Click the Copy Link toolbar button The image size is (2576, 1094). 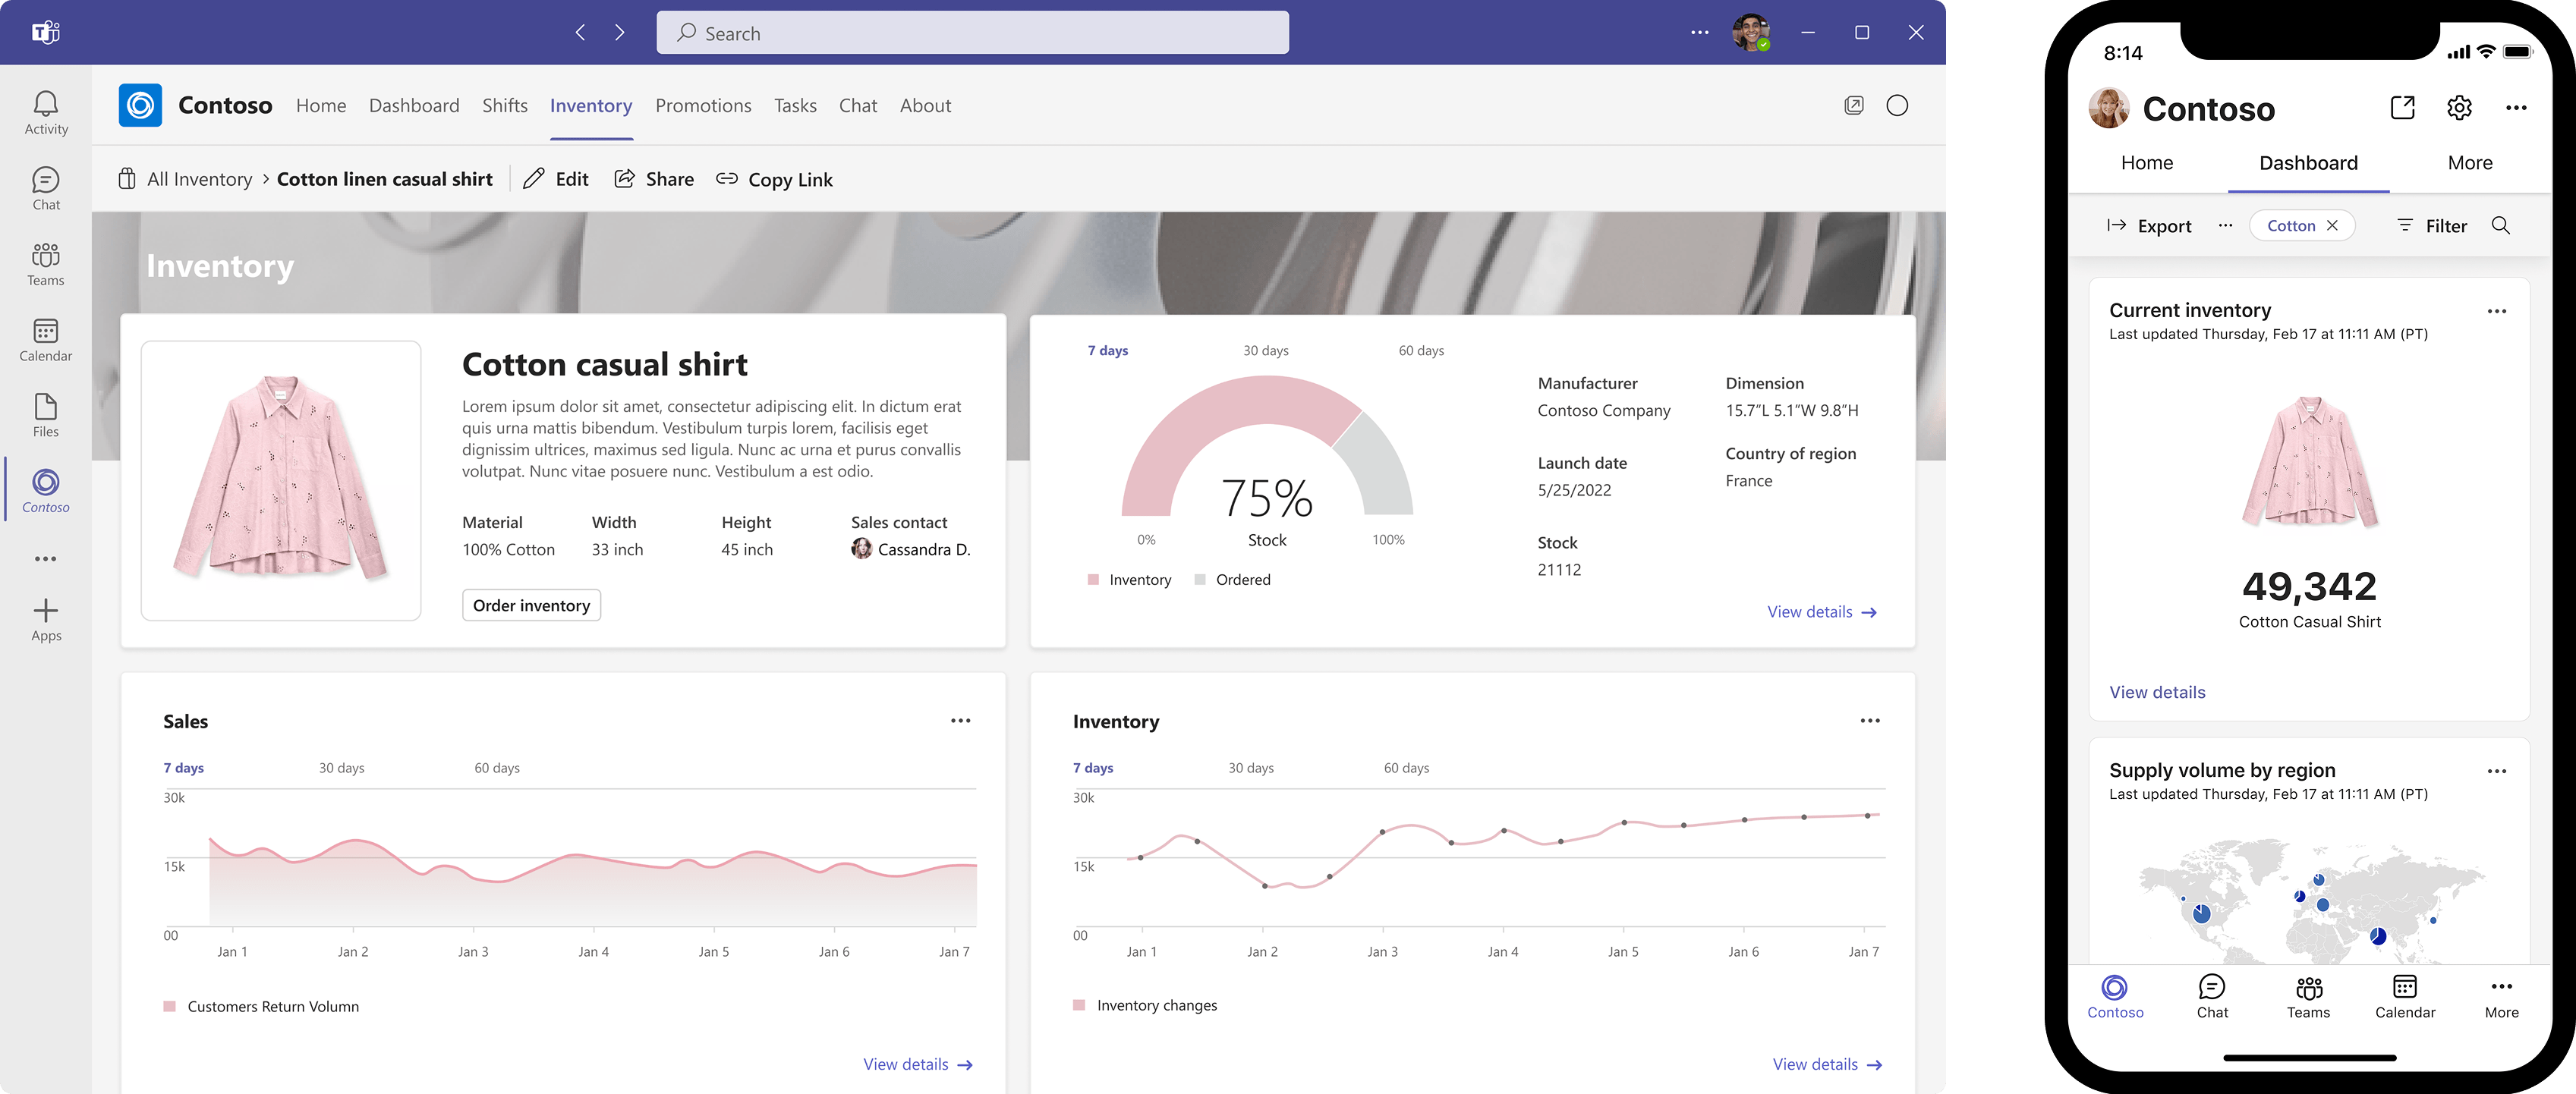(x=775, y=180)
